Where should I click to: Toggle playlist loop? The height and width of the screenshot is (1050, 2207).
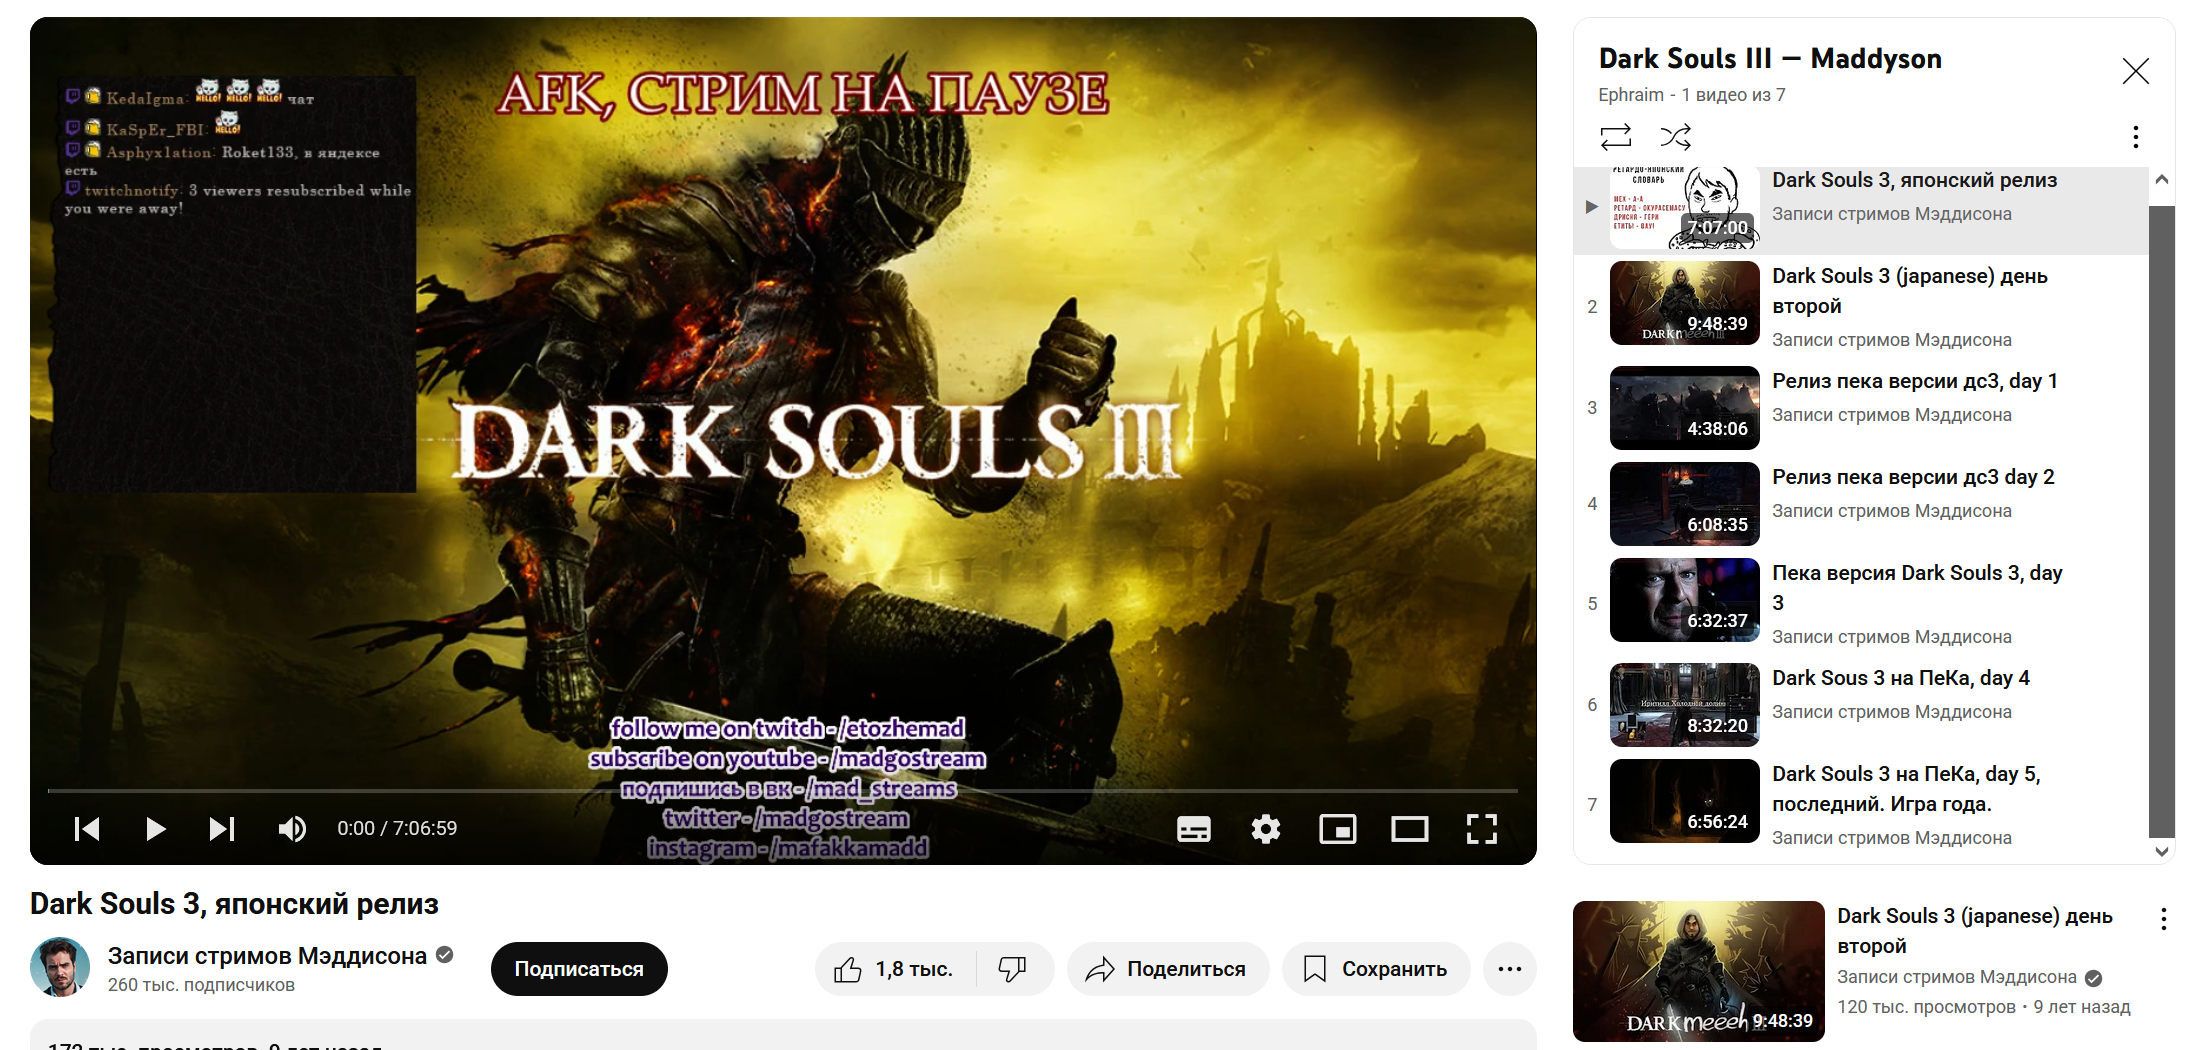click(1616, 136)
